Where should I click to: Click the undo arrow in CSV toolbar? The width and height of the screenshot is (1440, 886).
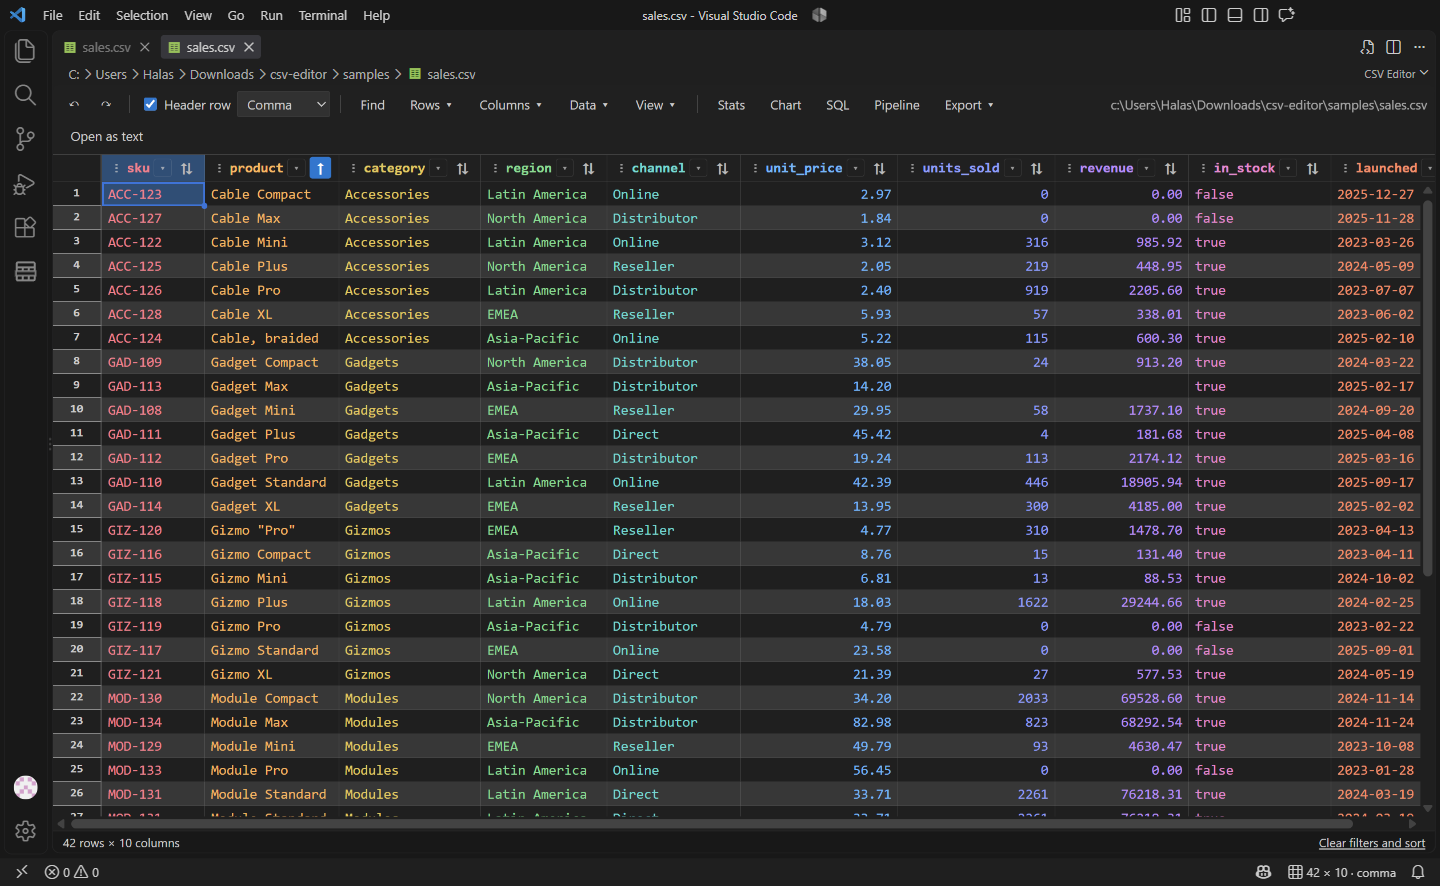[x=74, y=105]
